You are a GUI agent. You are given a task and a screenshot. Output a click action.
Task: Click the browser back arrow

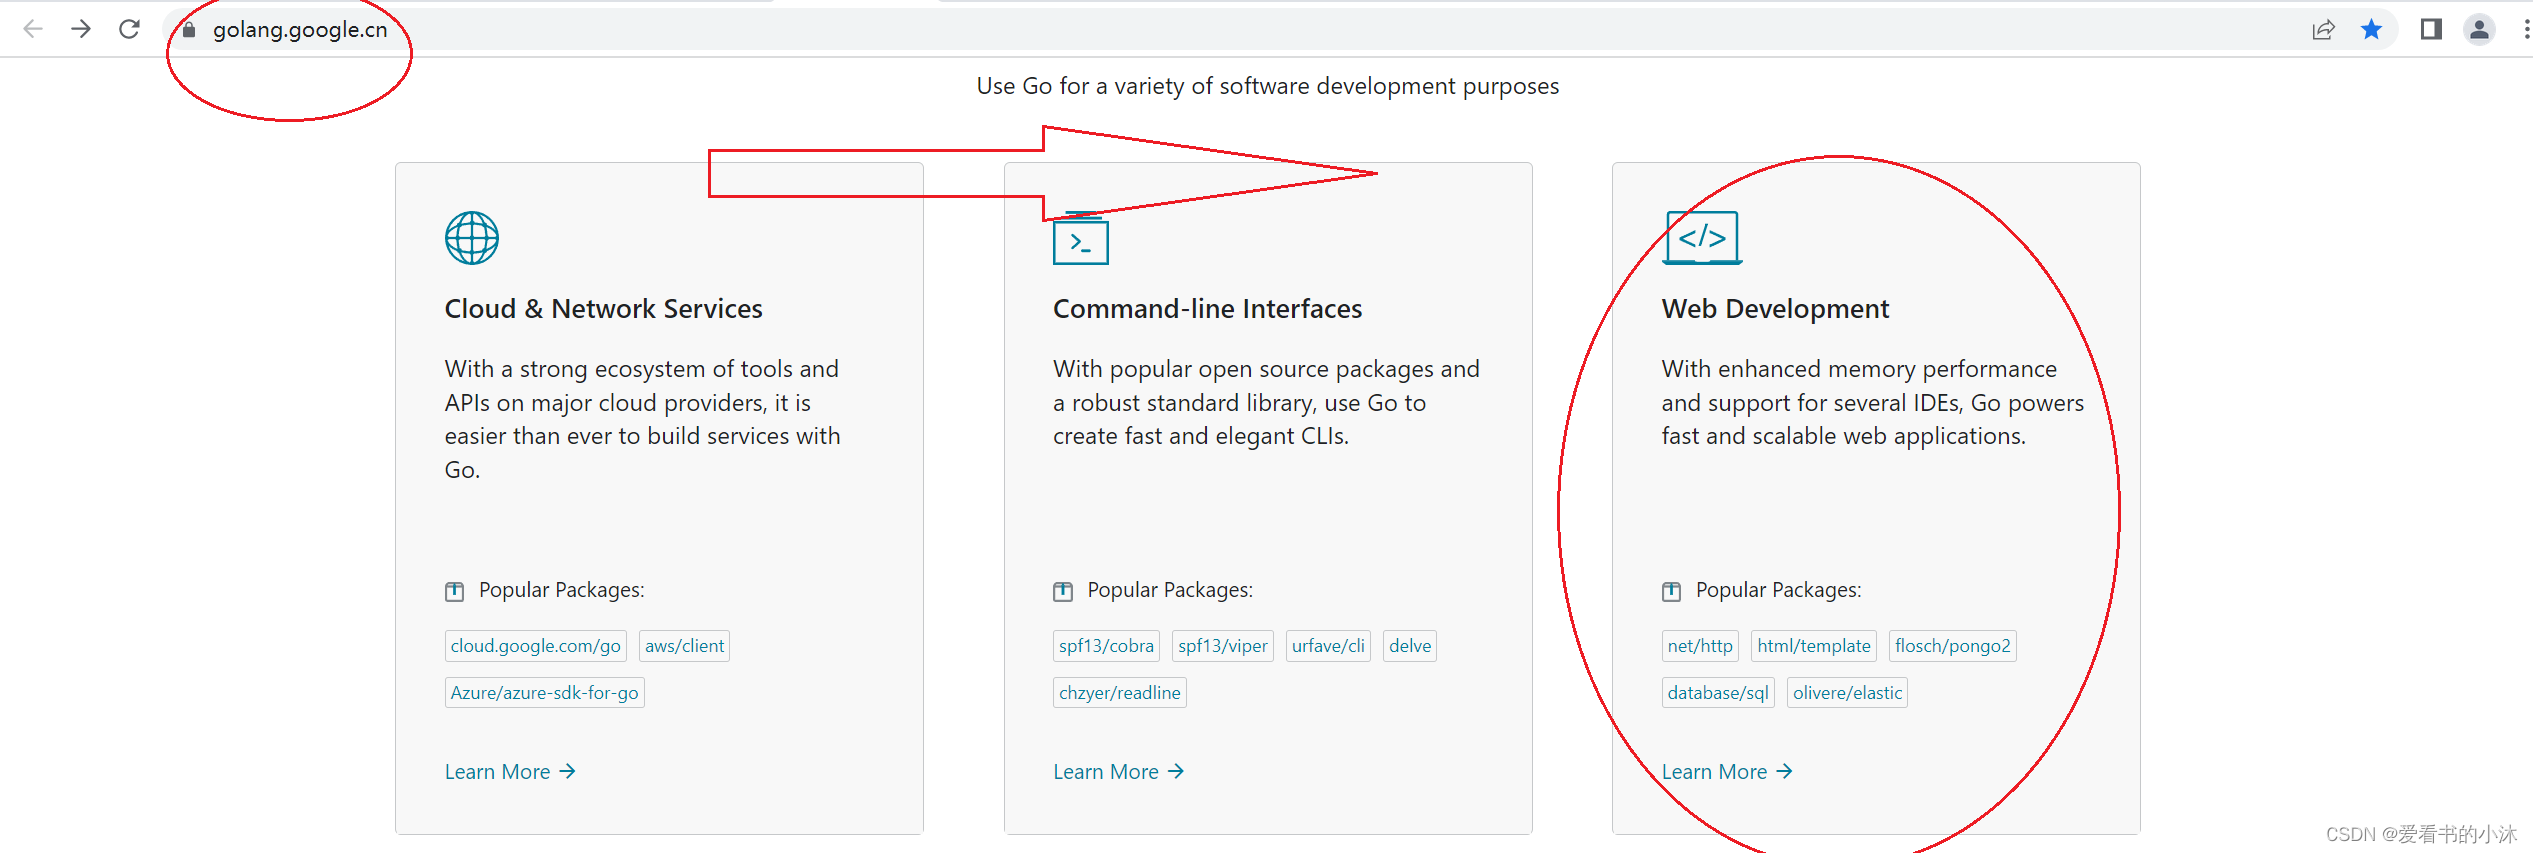click(33, 29)
